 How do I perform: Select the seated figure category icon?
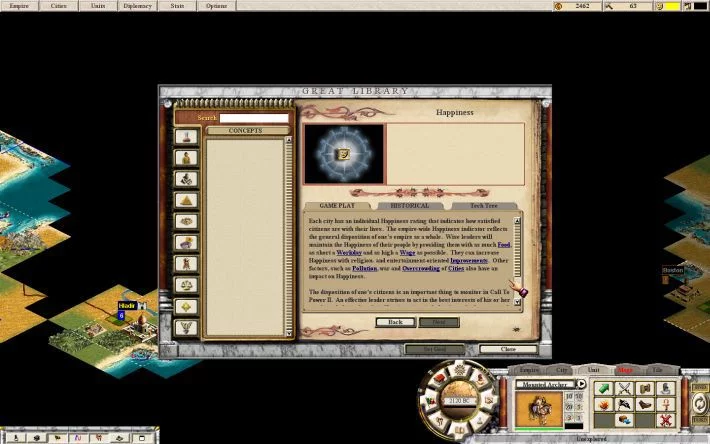pyautogui.click(x=186, y=158)
